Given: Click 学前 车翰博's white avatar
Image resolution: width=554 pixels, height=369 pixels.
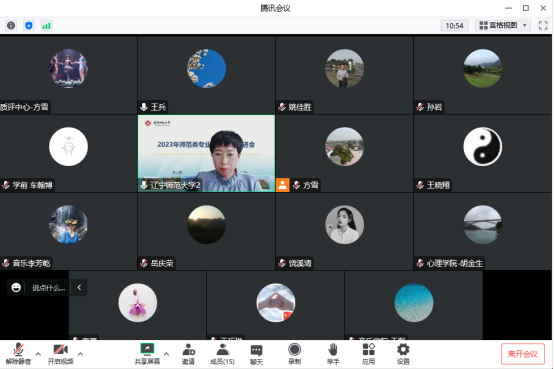Looking at the screenshot, I should tap(68, 146).
